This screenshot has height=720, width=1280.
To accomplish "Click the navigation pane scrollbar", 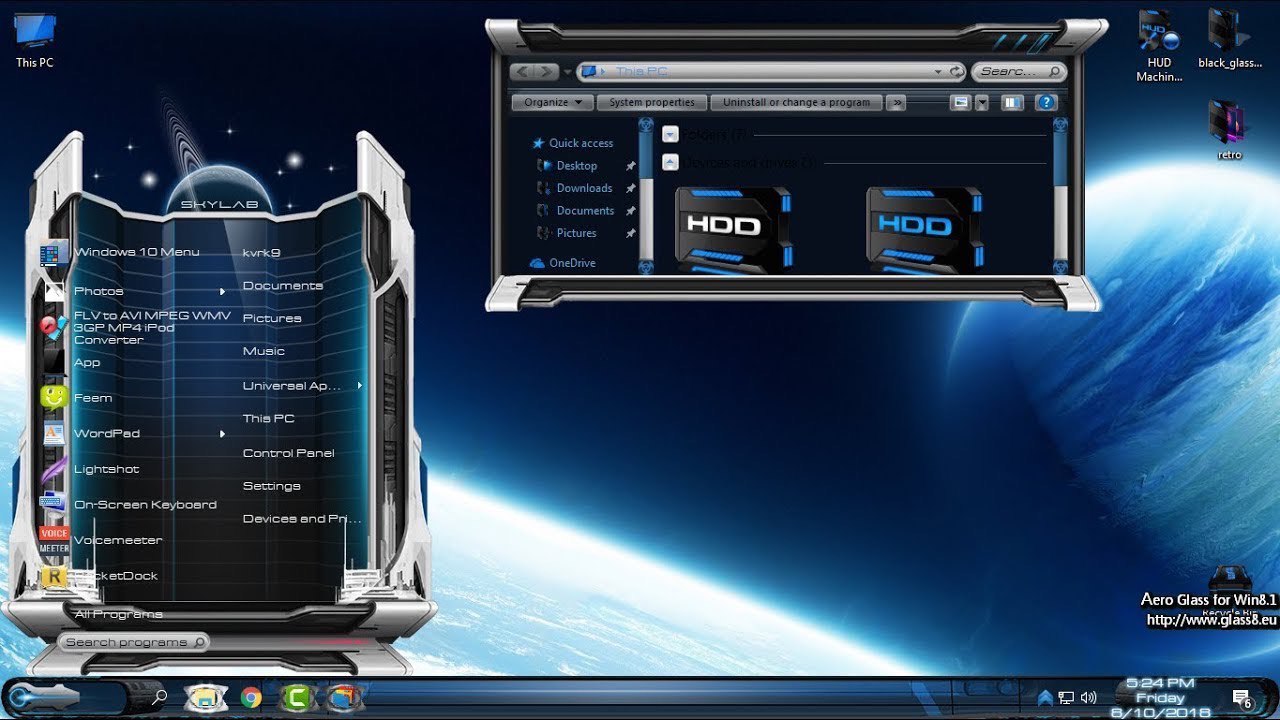I will coord(646,197).
